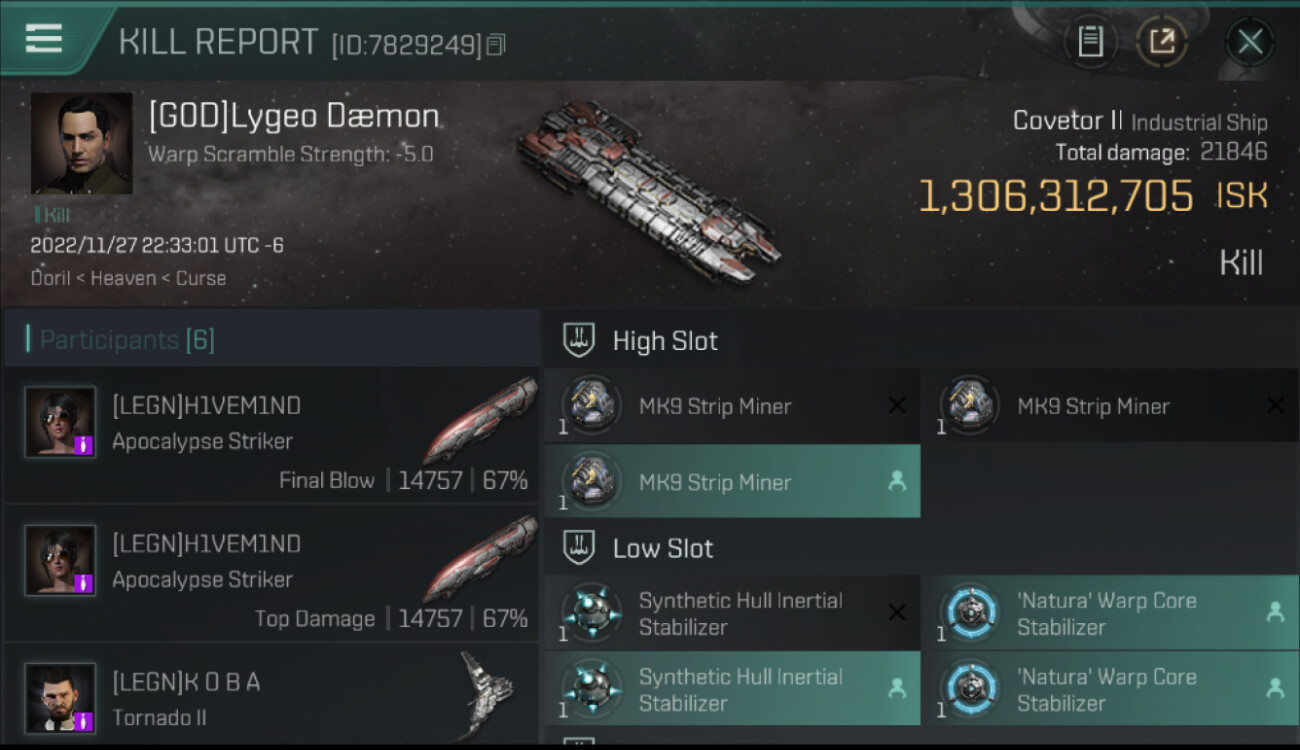The image size is (1300, 750).
Task: Close the kill report window
Action: tap(1250, 41)
